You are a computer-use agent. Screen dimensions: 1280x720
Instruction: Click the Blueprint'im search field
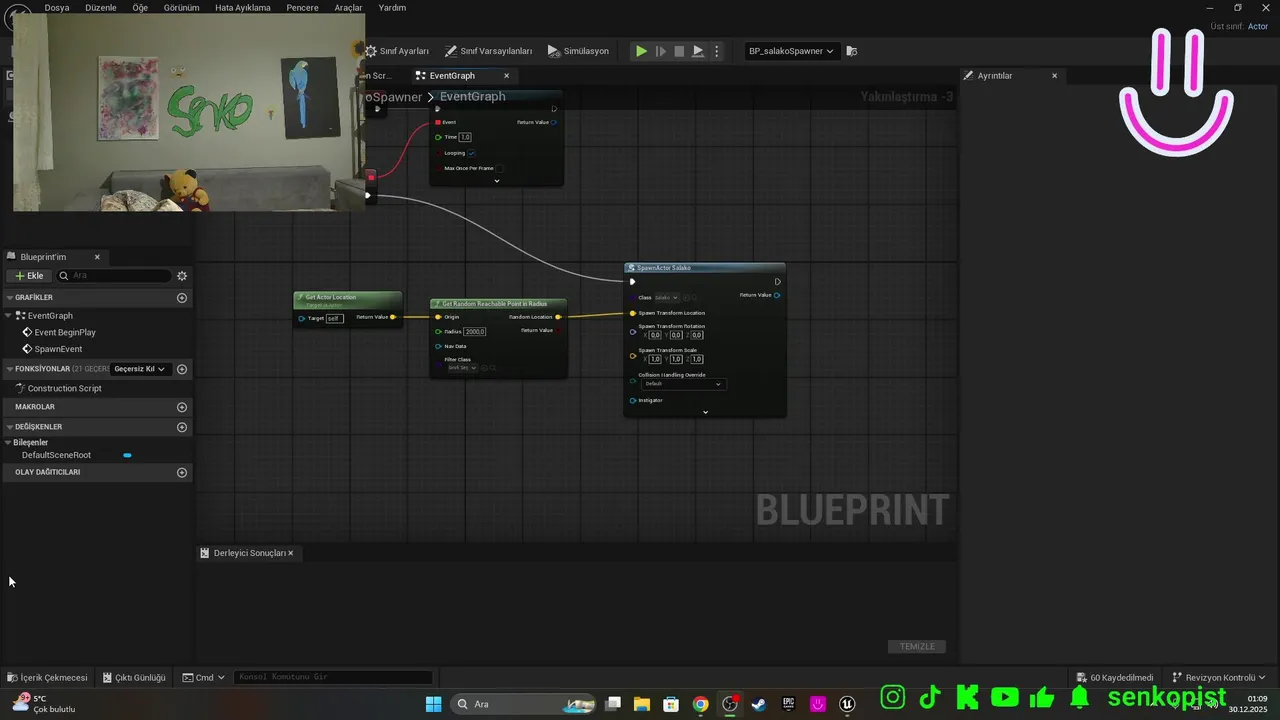(114, 276)
